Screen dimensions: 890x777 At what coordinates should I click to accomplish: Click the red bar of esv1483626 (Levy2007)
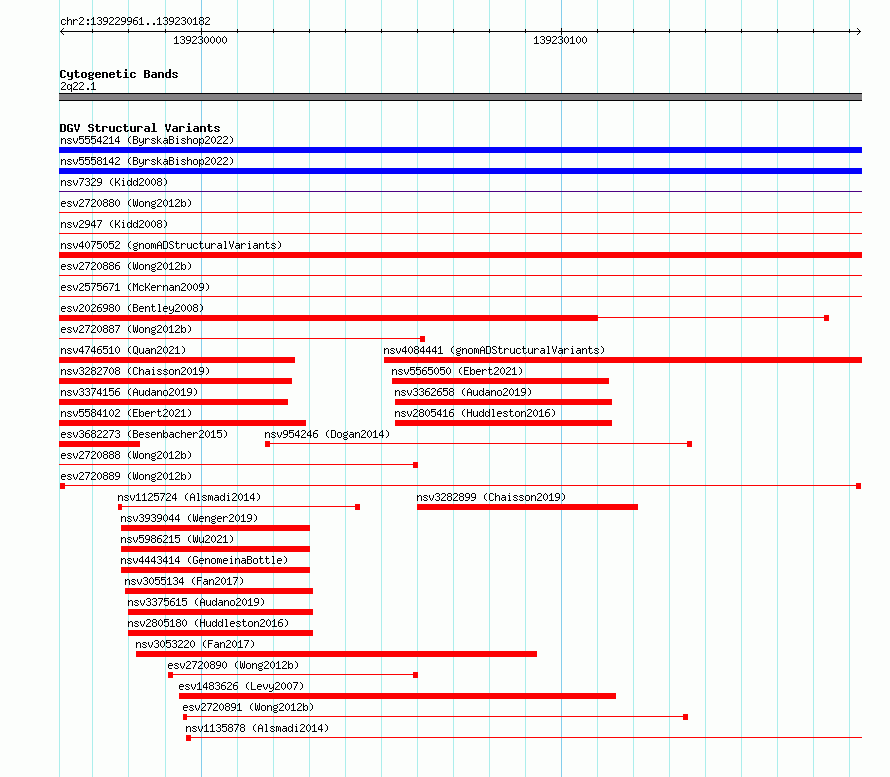coord(397,696)
